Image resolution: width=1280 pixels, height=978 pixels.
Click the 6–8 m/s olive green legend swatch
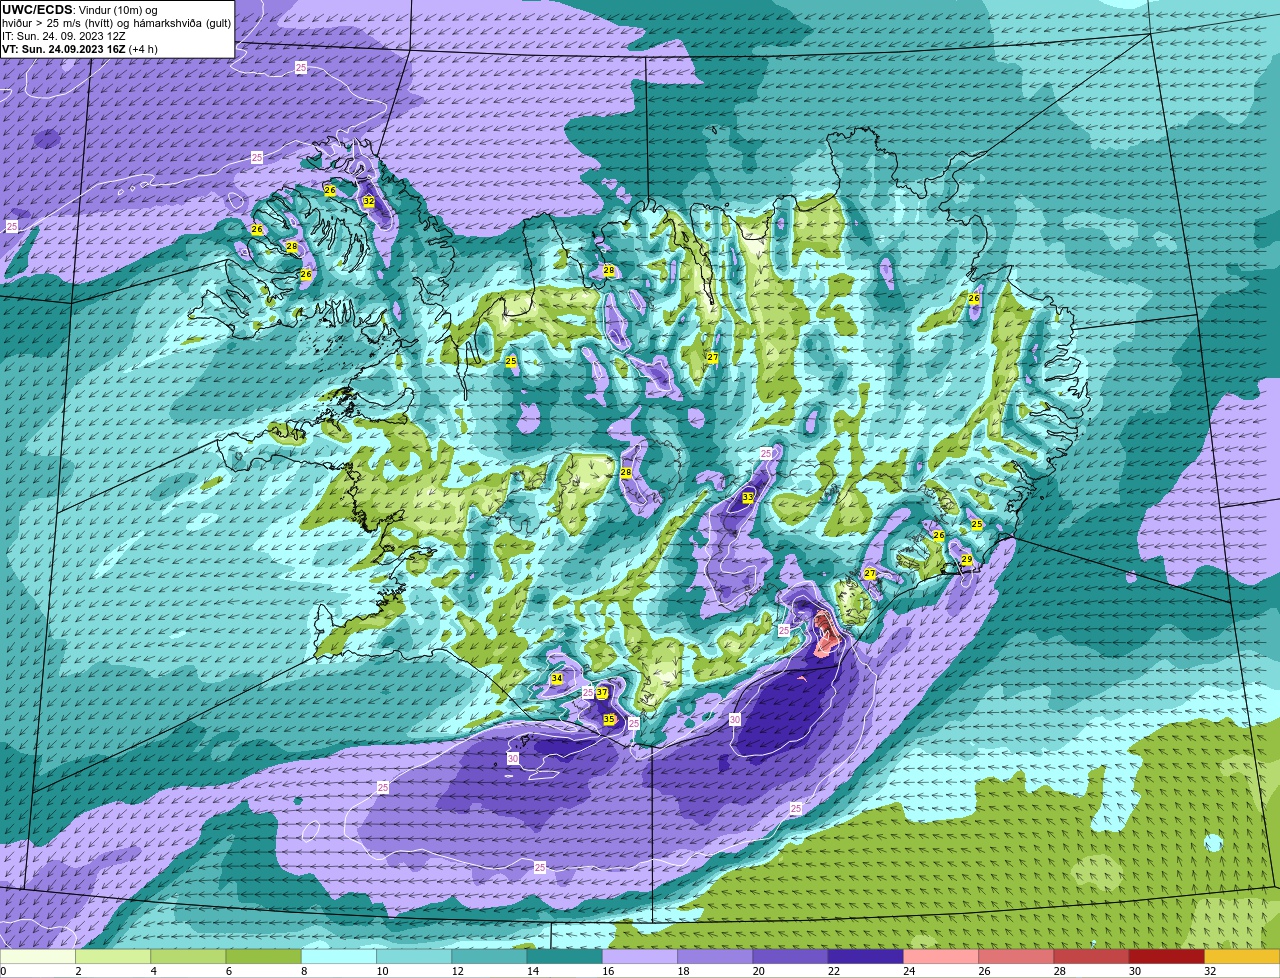264,956
